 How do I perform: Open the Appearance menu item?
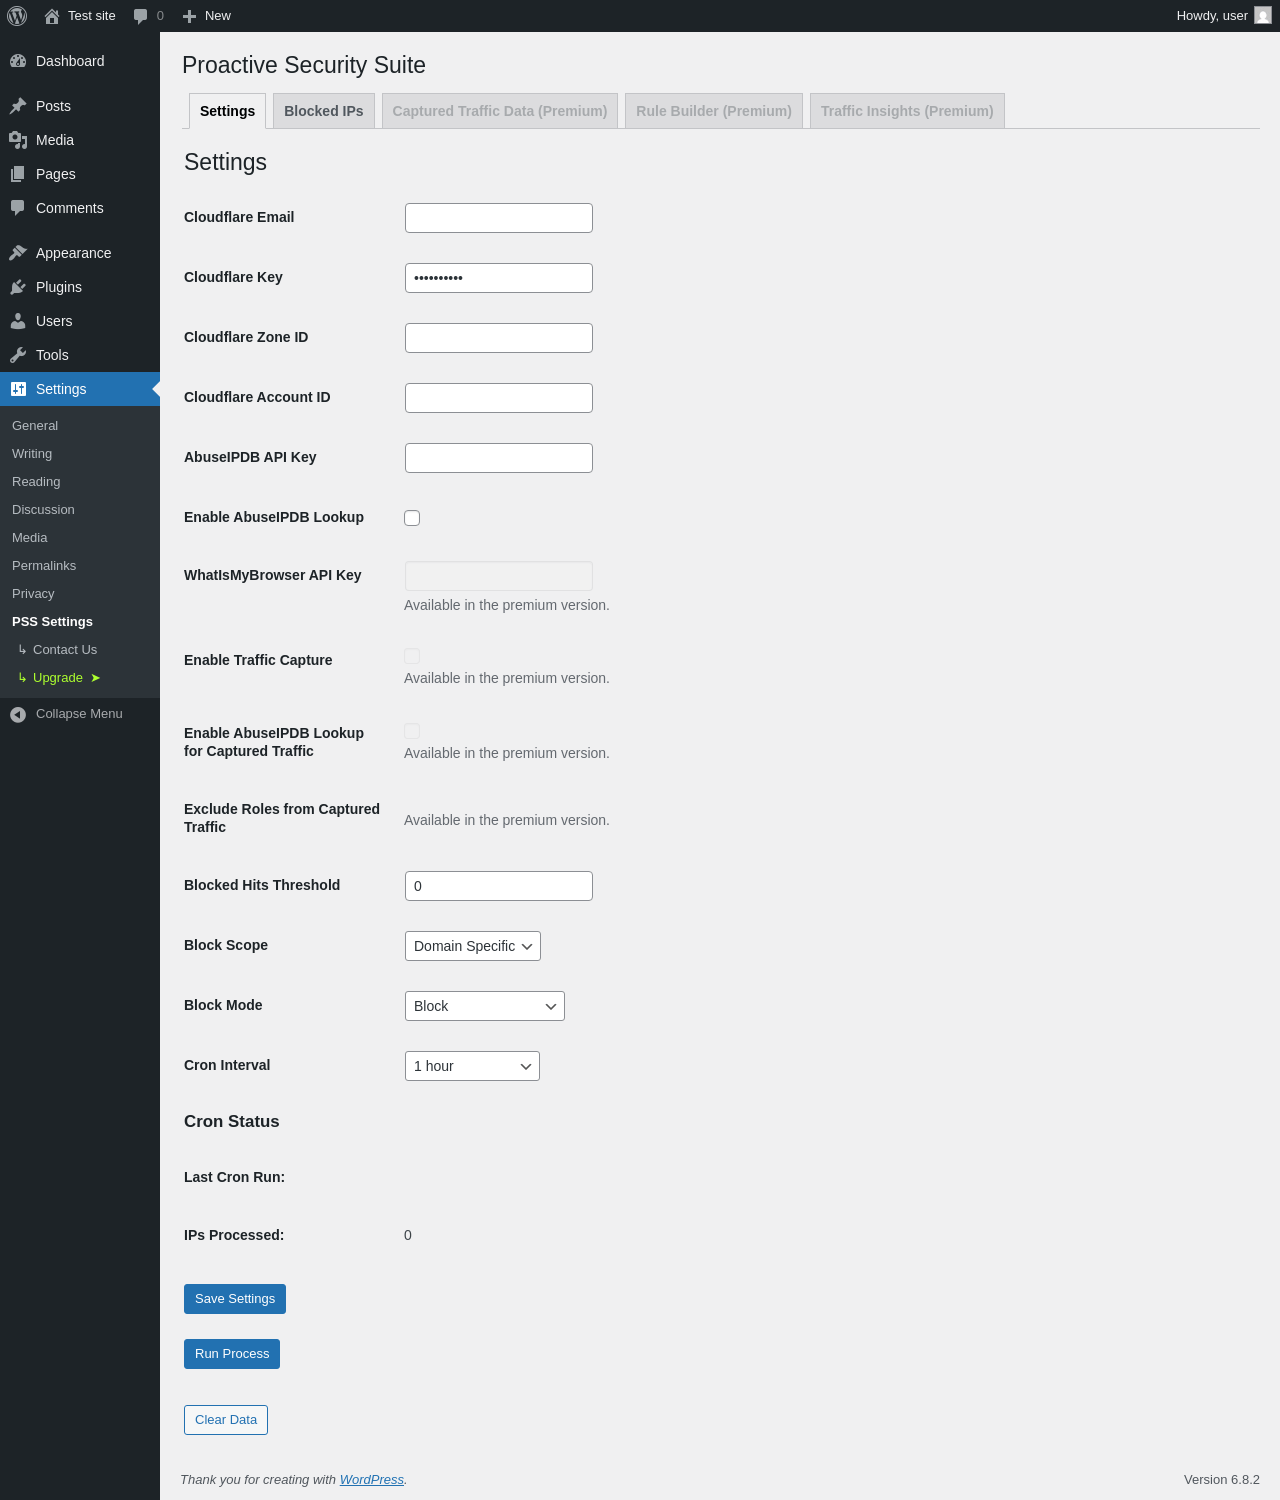(x=80, y=253)
